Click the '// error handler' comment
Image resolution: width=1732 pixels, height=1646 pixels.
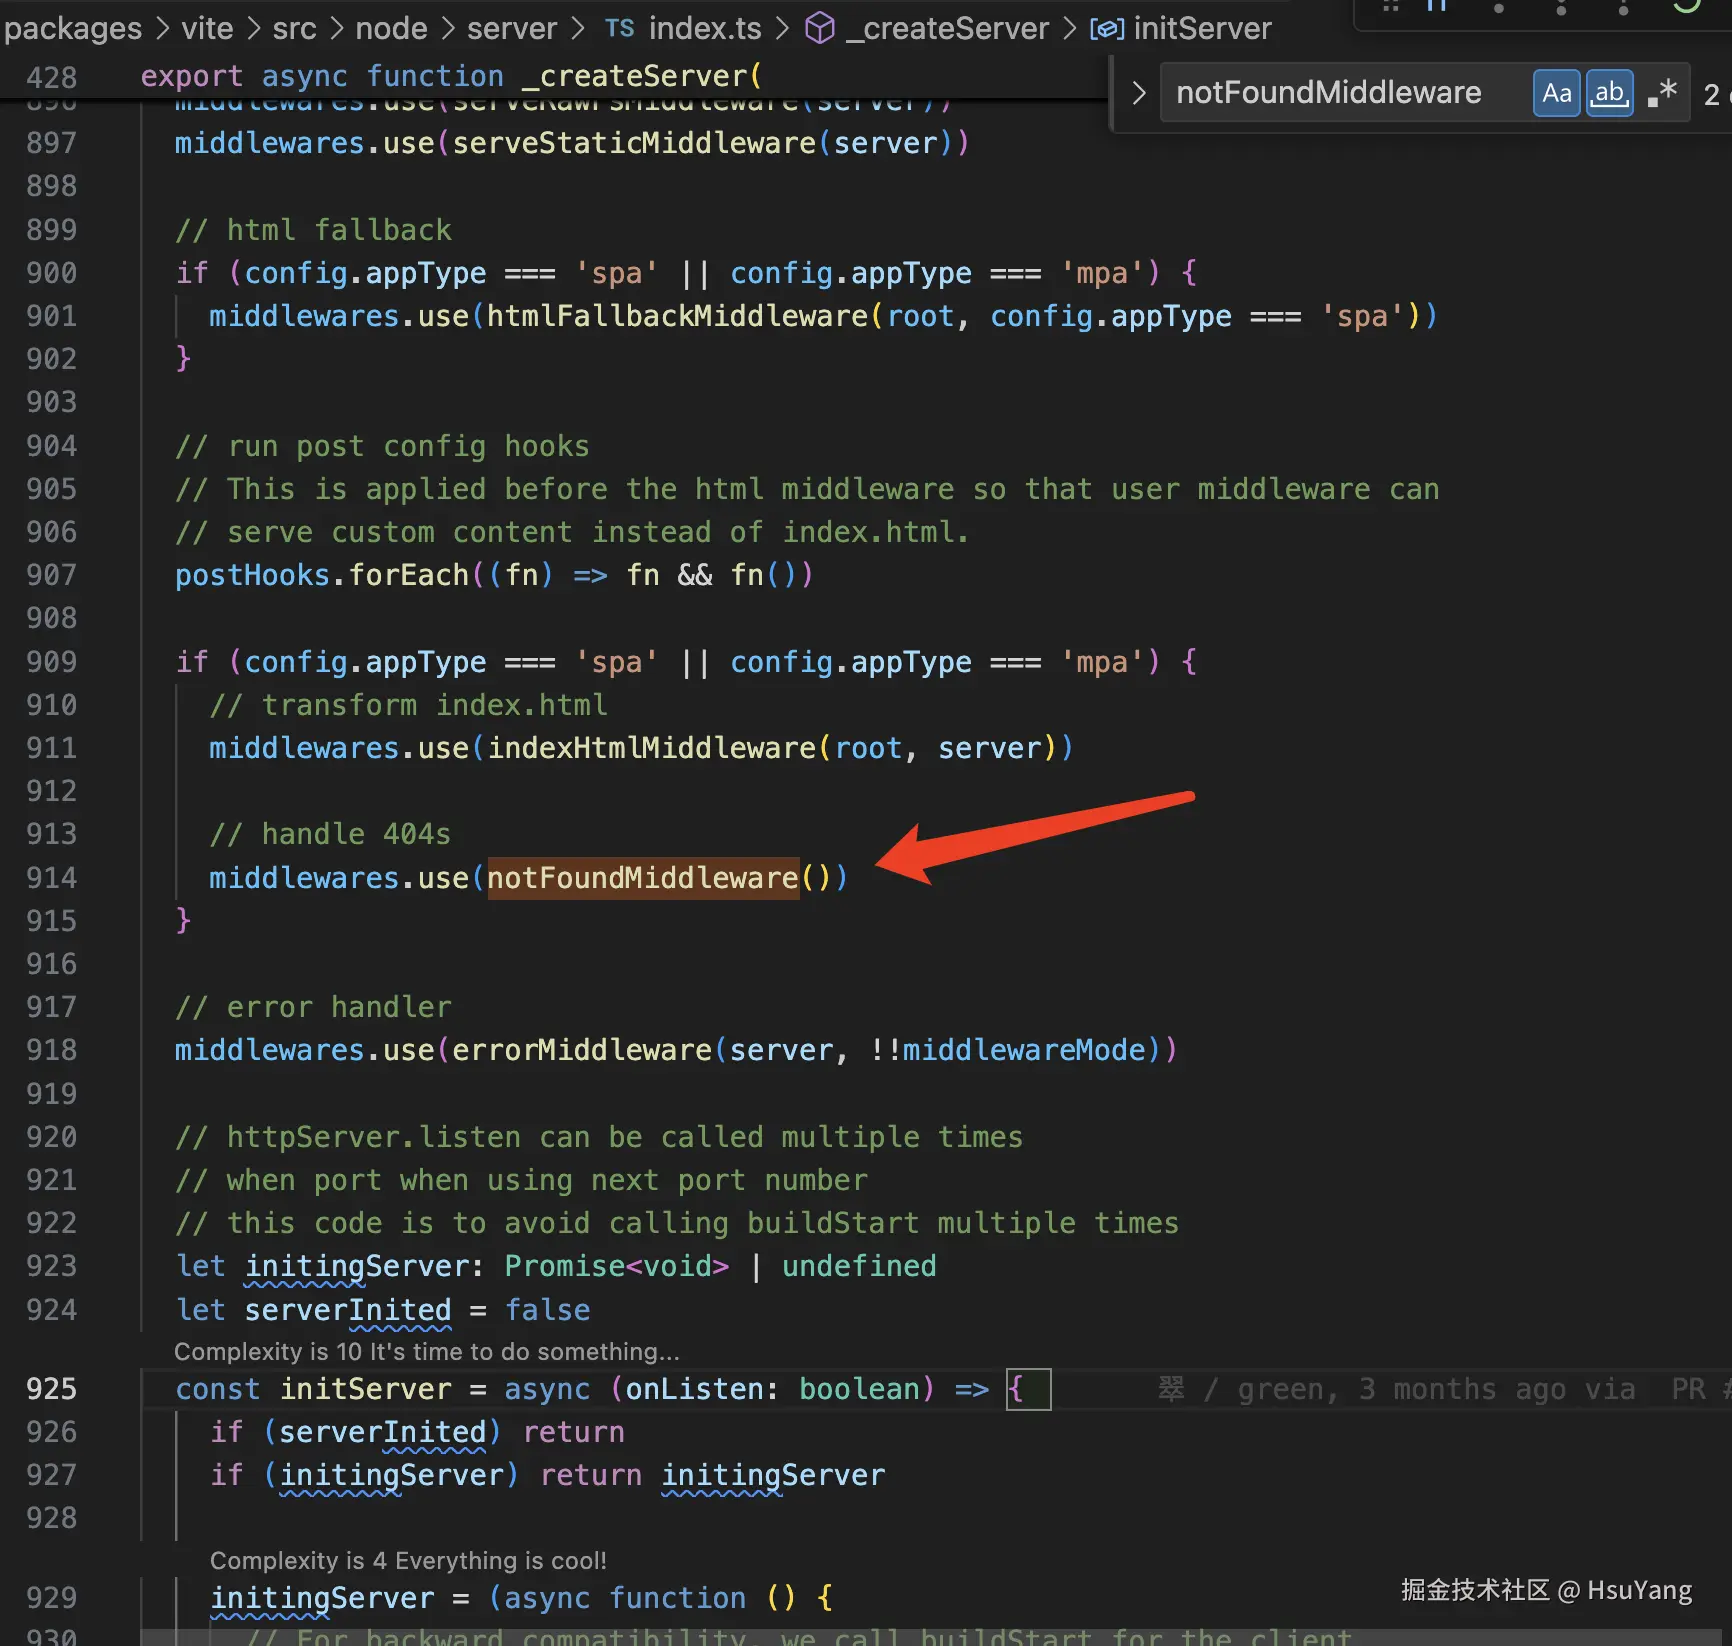[313, 1007]
